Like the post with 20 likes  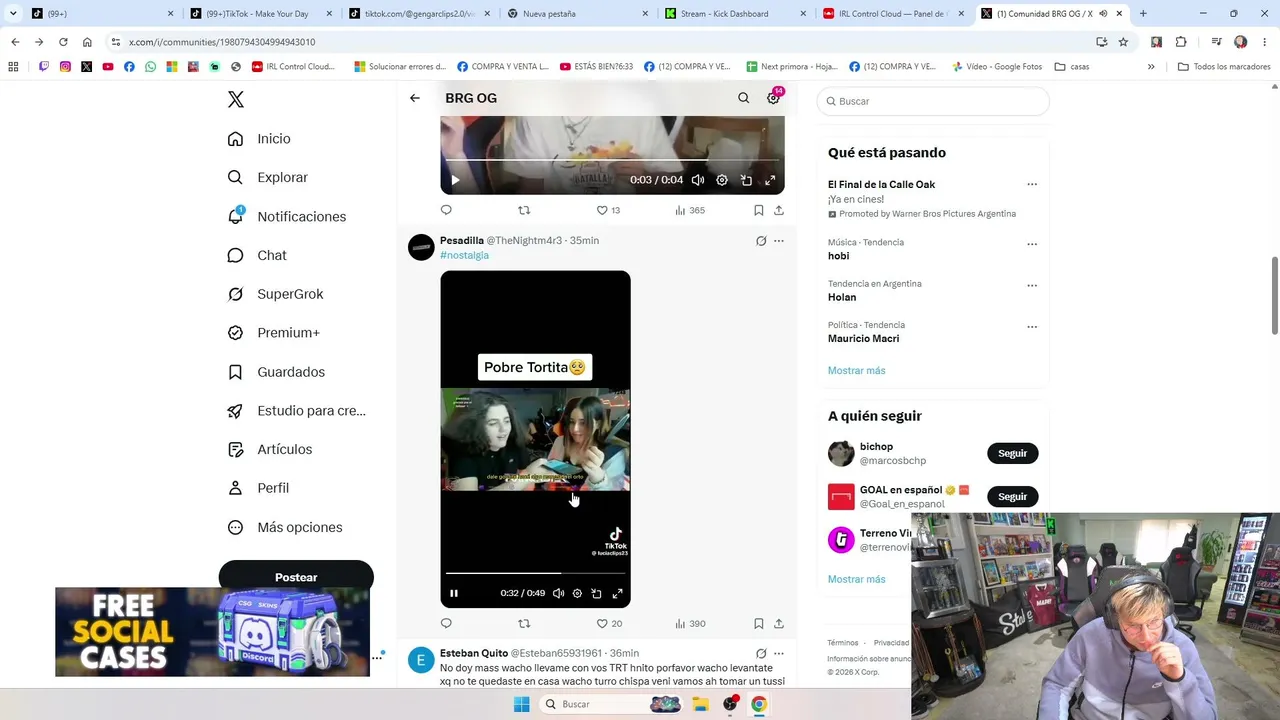tap(609, 623)
